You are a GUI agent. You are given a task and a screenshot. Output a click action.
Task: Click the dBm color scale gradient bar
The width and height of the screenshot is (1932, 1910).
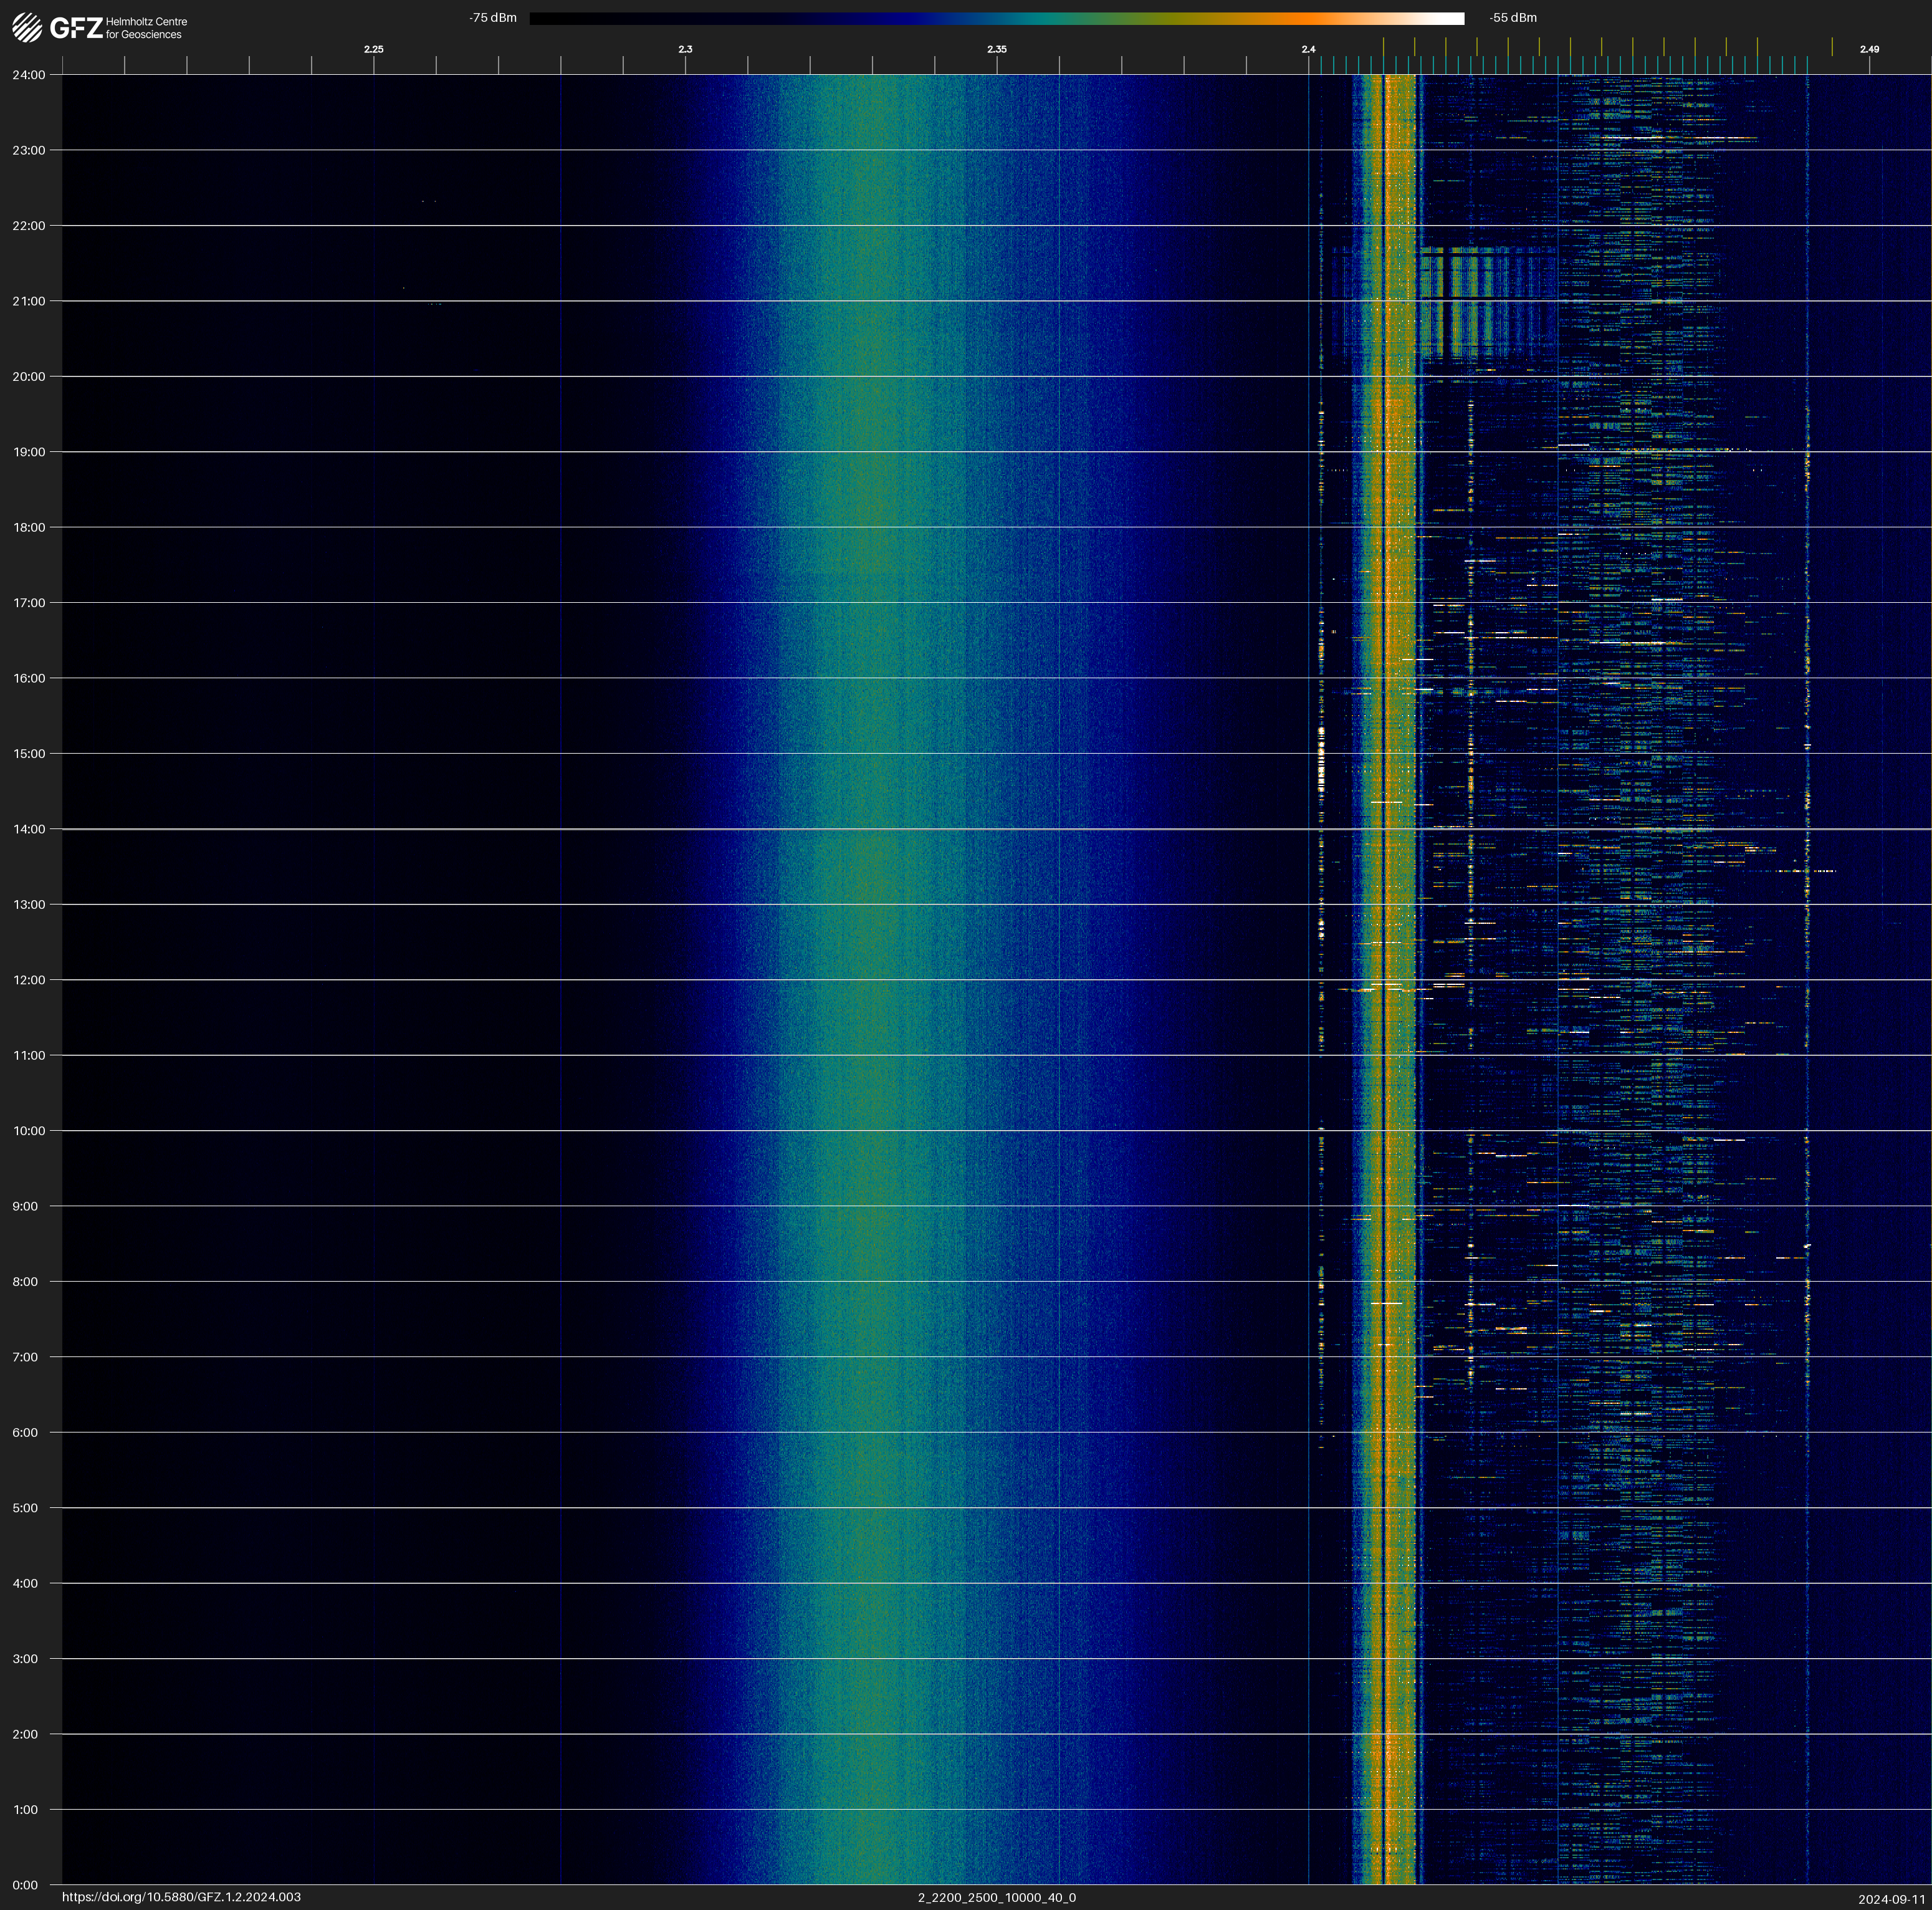click(x=996, y=18)
